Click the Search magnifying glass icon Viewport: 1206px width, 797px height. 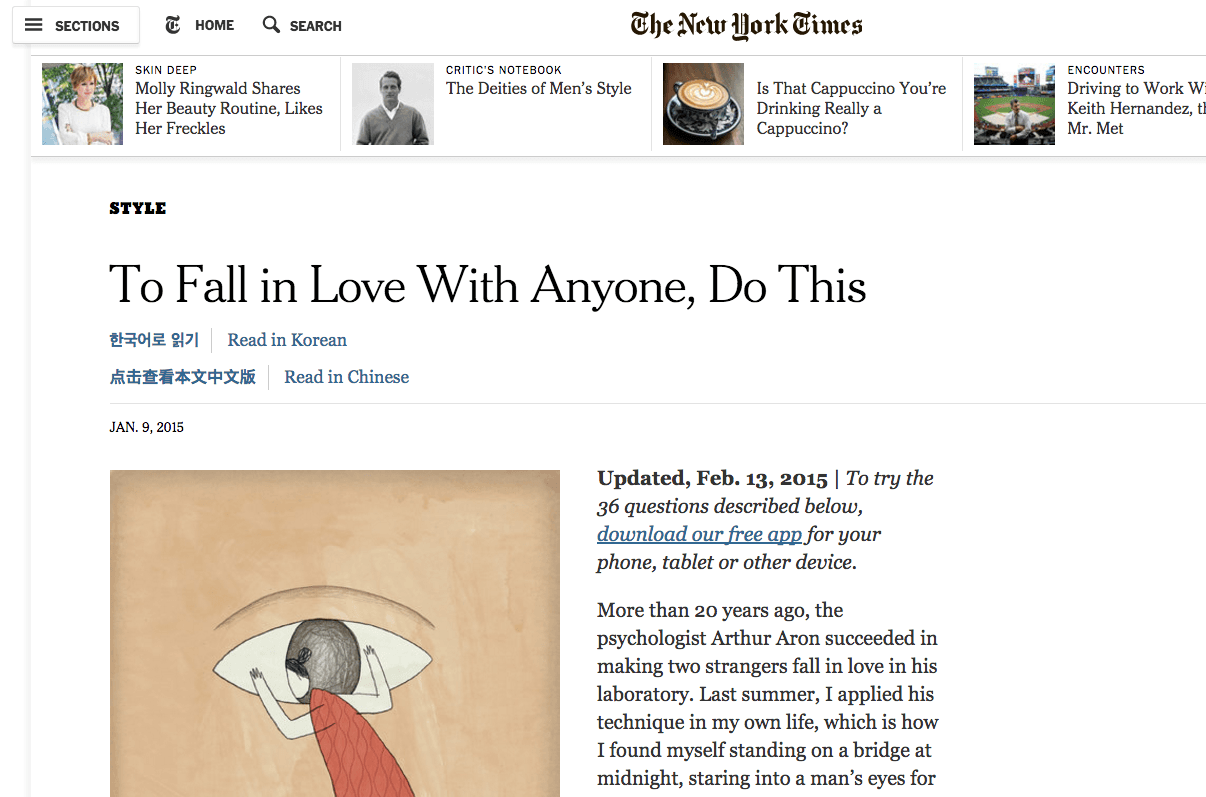tap(271, 25)
